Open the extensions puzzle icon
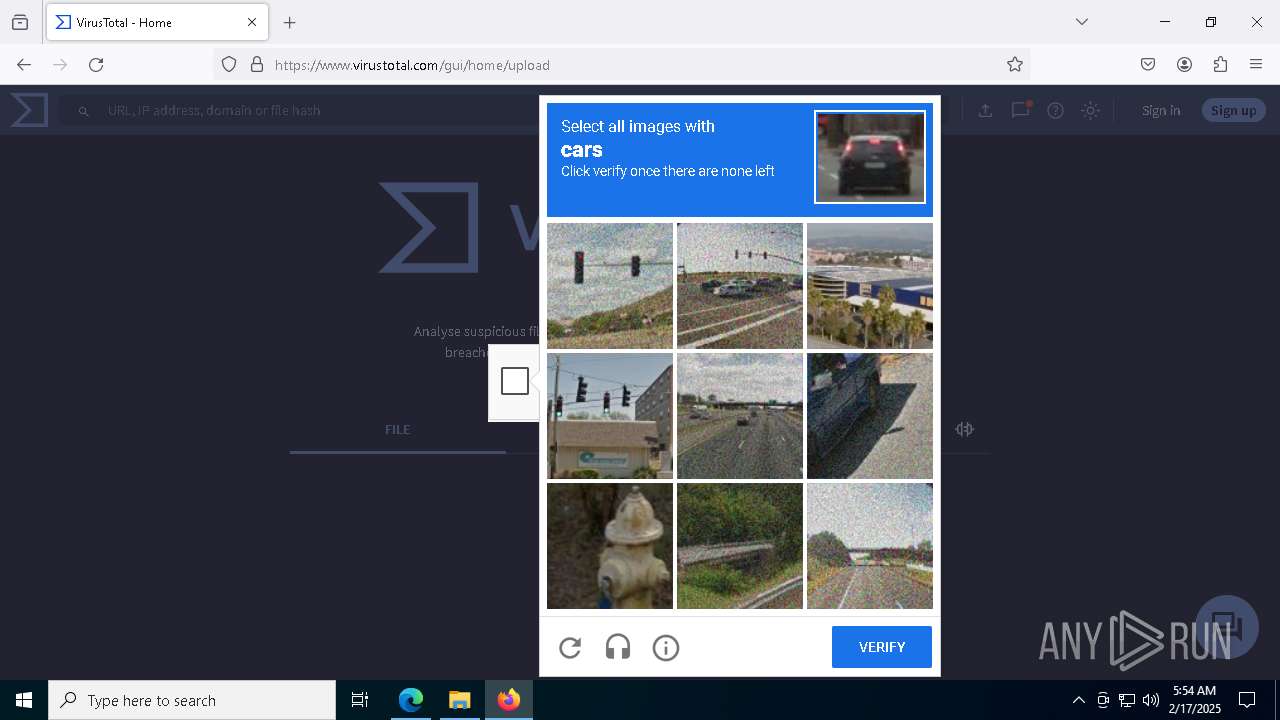This screenshot has width=1280, height=720. click(x=1220, y=65)
